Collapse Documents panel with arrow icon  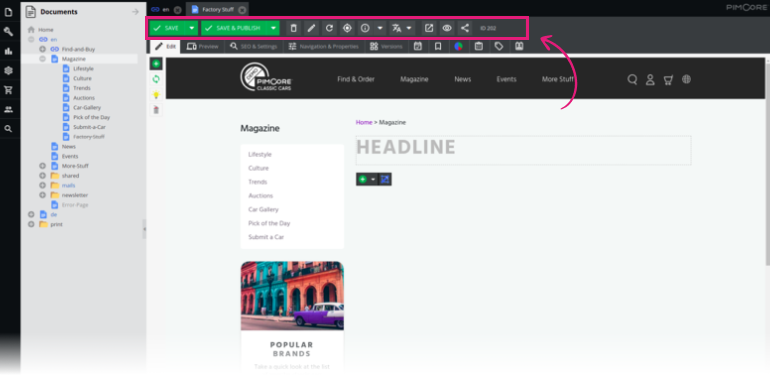[x=136, y=12]
